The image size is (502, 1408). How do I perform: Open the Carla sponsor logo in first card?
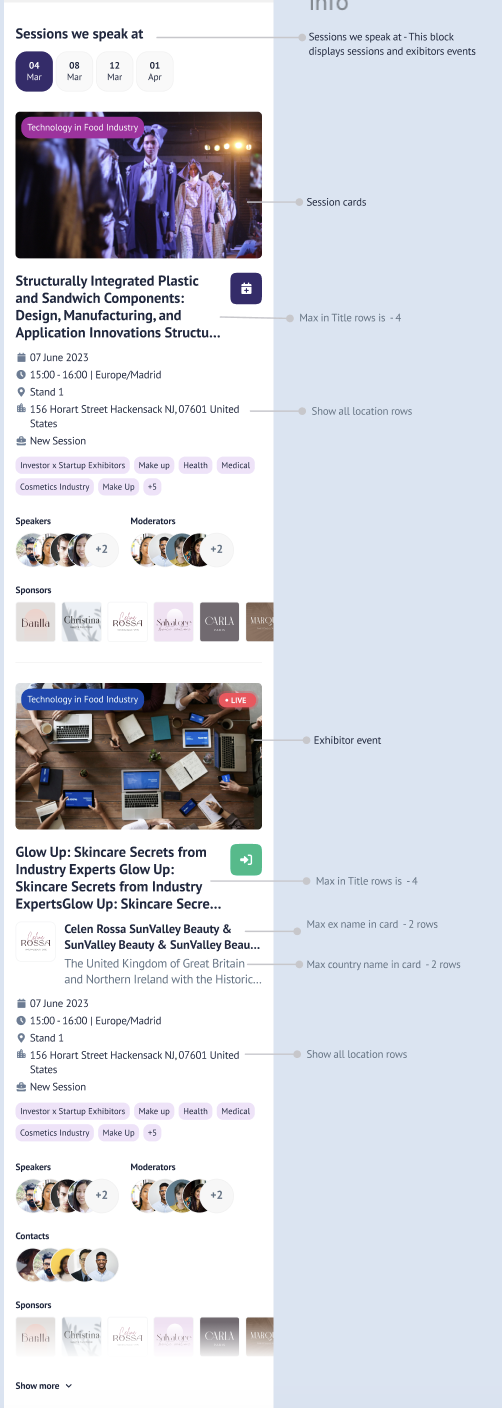coord(219,622)
